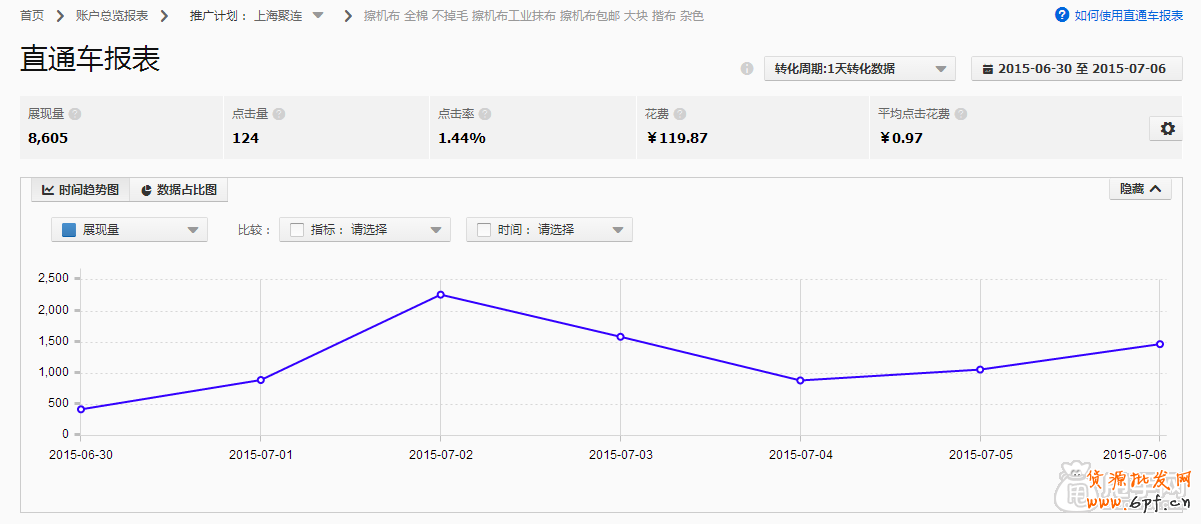
Task: Switch to the 时间趋势图 tab
Action: pyautogui.click(x=80, y=189)
